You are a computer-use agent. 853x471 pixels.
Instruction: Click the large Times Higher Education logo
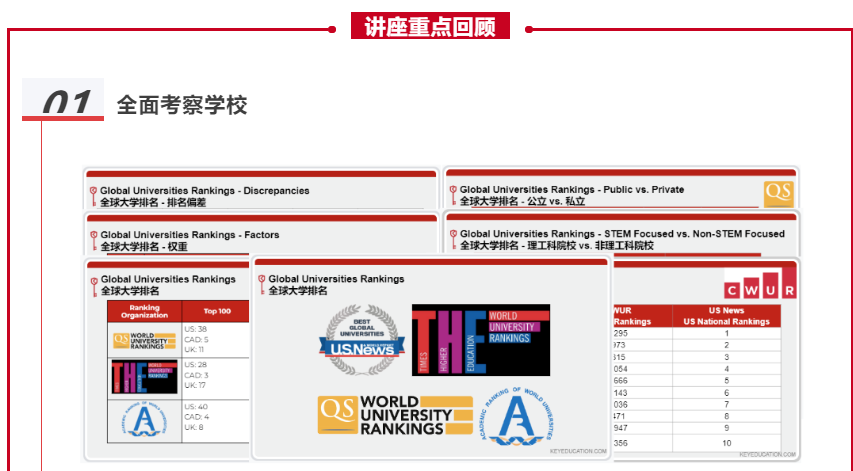(x=480, y=340)
